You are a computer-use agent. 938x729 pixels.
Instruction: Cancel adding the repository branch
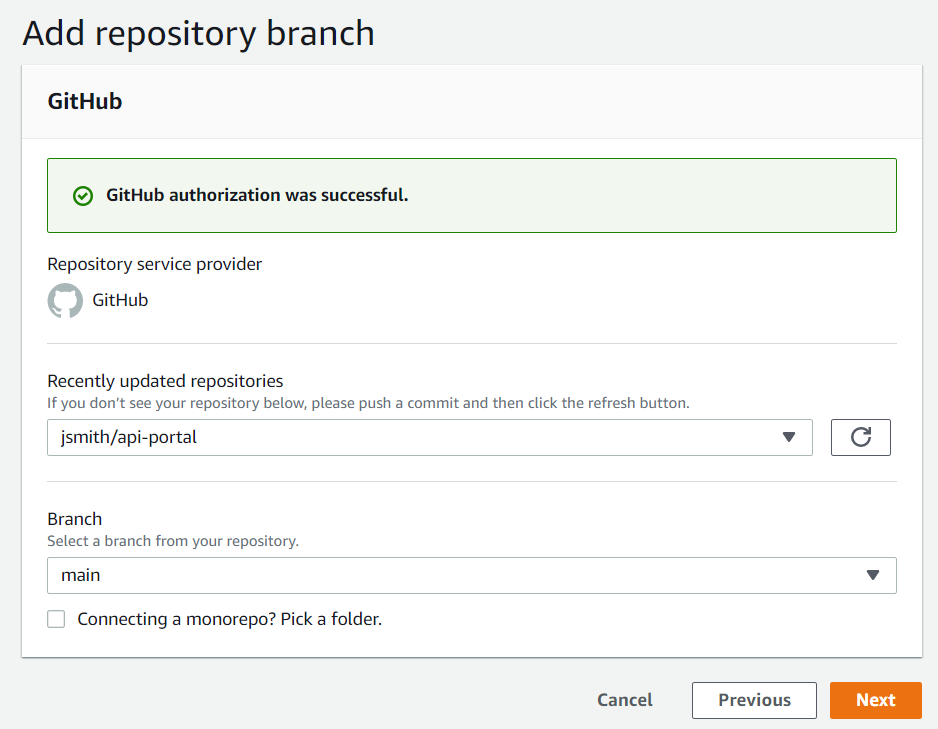tap(625, 700)
